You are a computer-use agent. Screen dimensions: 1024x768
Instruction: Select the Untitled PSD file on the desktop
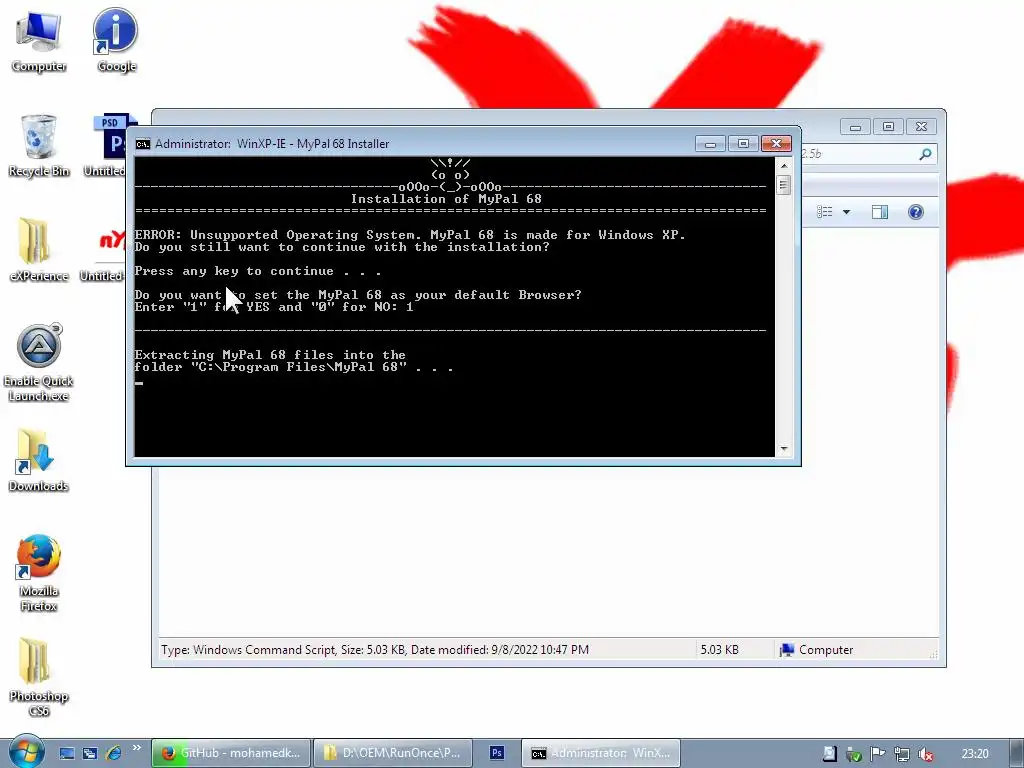[108, 145]
